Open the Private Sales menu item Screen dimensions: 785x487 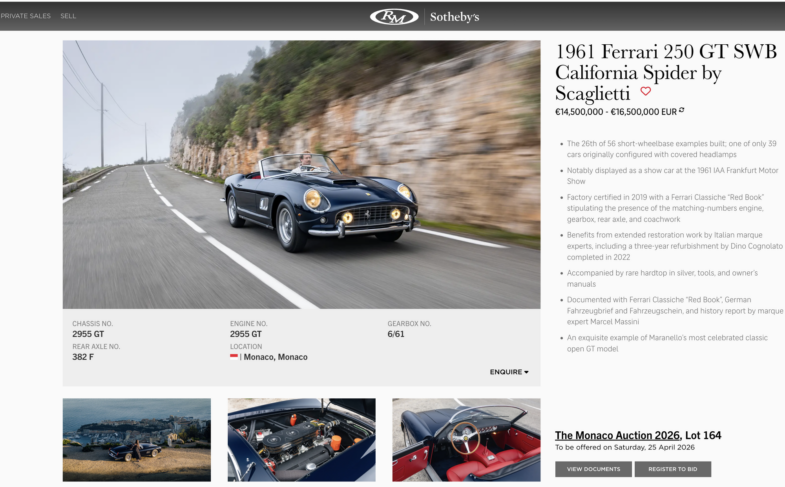click(26, 16)
